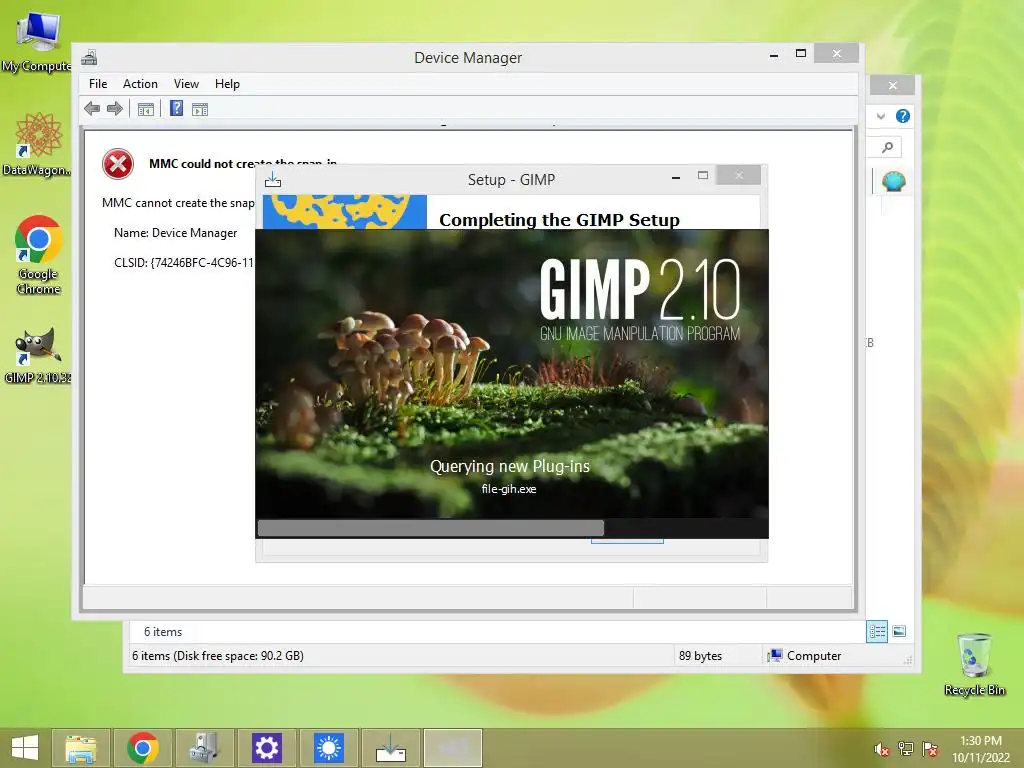Click "Completing the GIMP Setup" heading
This screenshot has height=768, width=1024.
[559, 219]
